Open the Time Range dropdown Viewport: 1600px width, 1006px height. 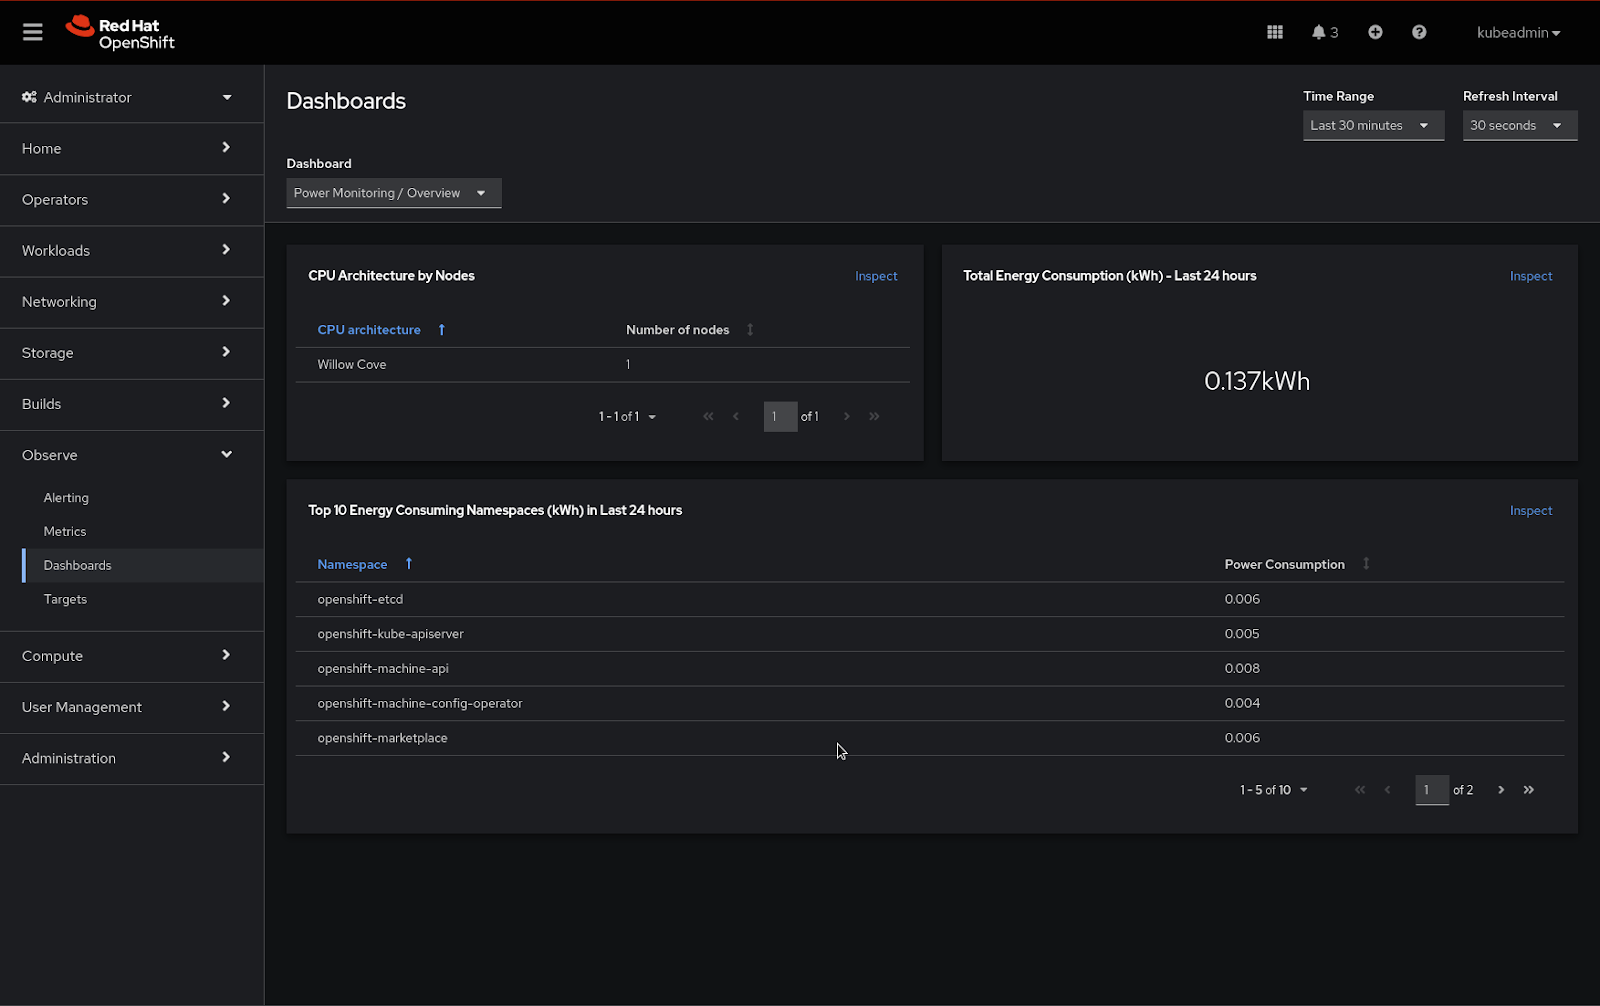[1372, 125]
